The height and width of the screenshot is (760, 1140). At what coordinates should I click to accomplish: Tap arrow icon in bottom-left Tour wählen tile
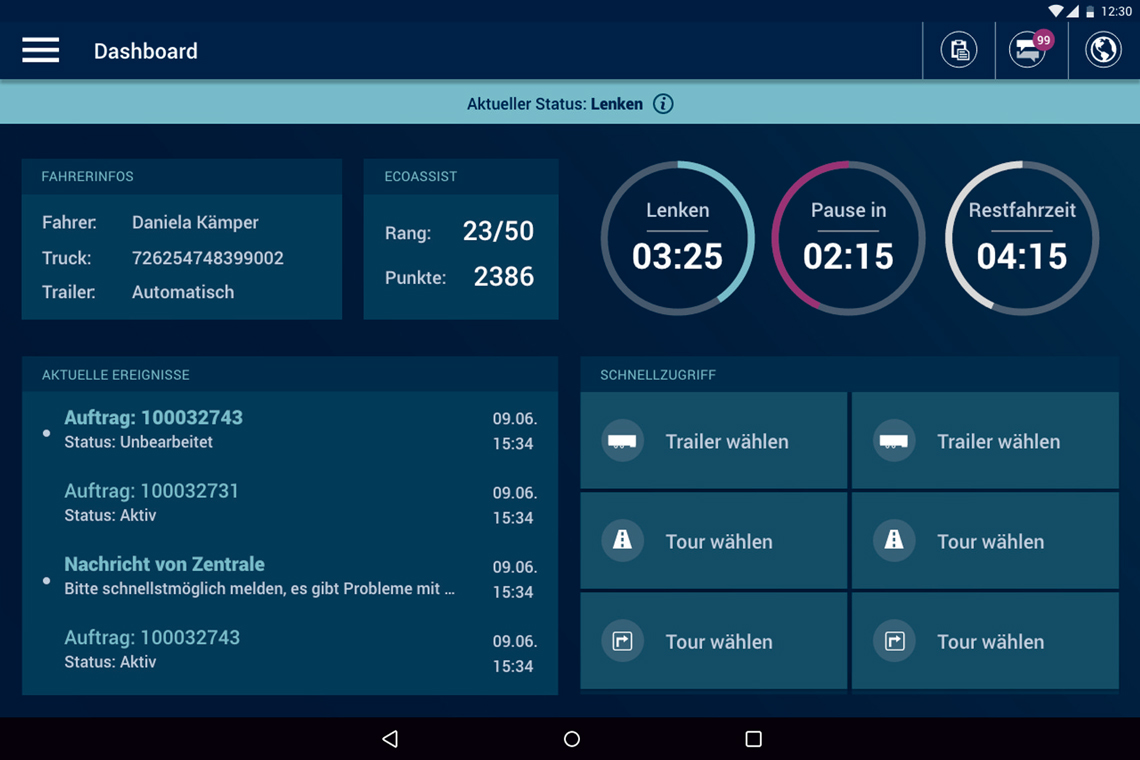point(622,641)
